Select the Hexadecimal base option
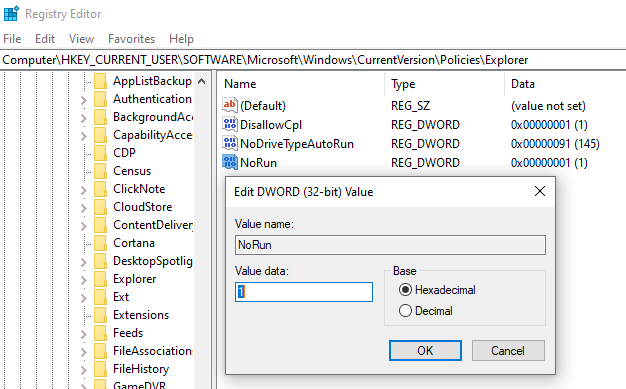Viewport: 626px width, 389px height. (x=405, y=290)
